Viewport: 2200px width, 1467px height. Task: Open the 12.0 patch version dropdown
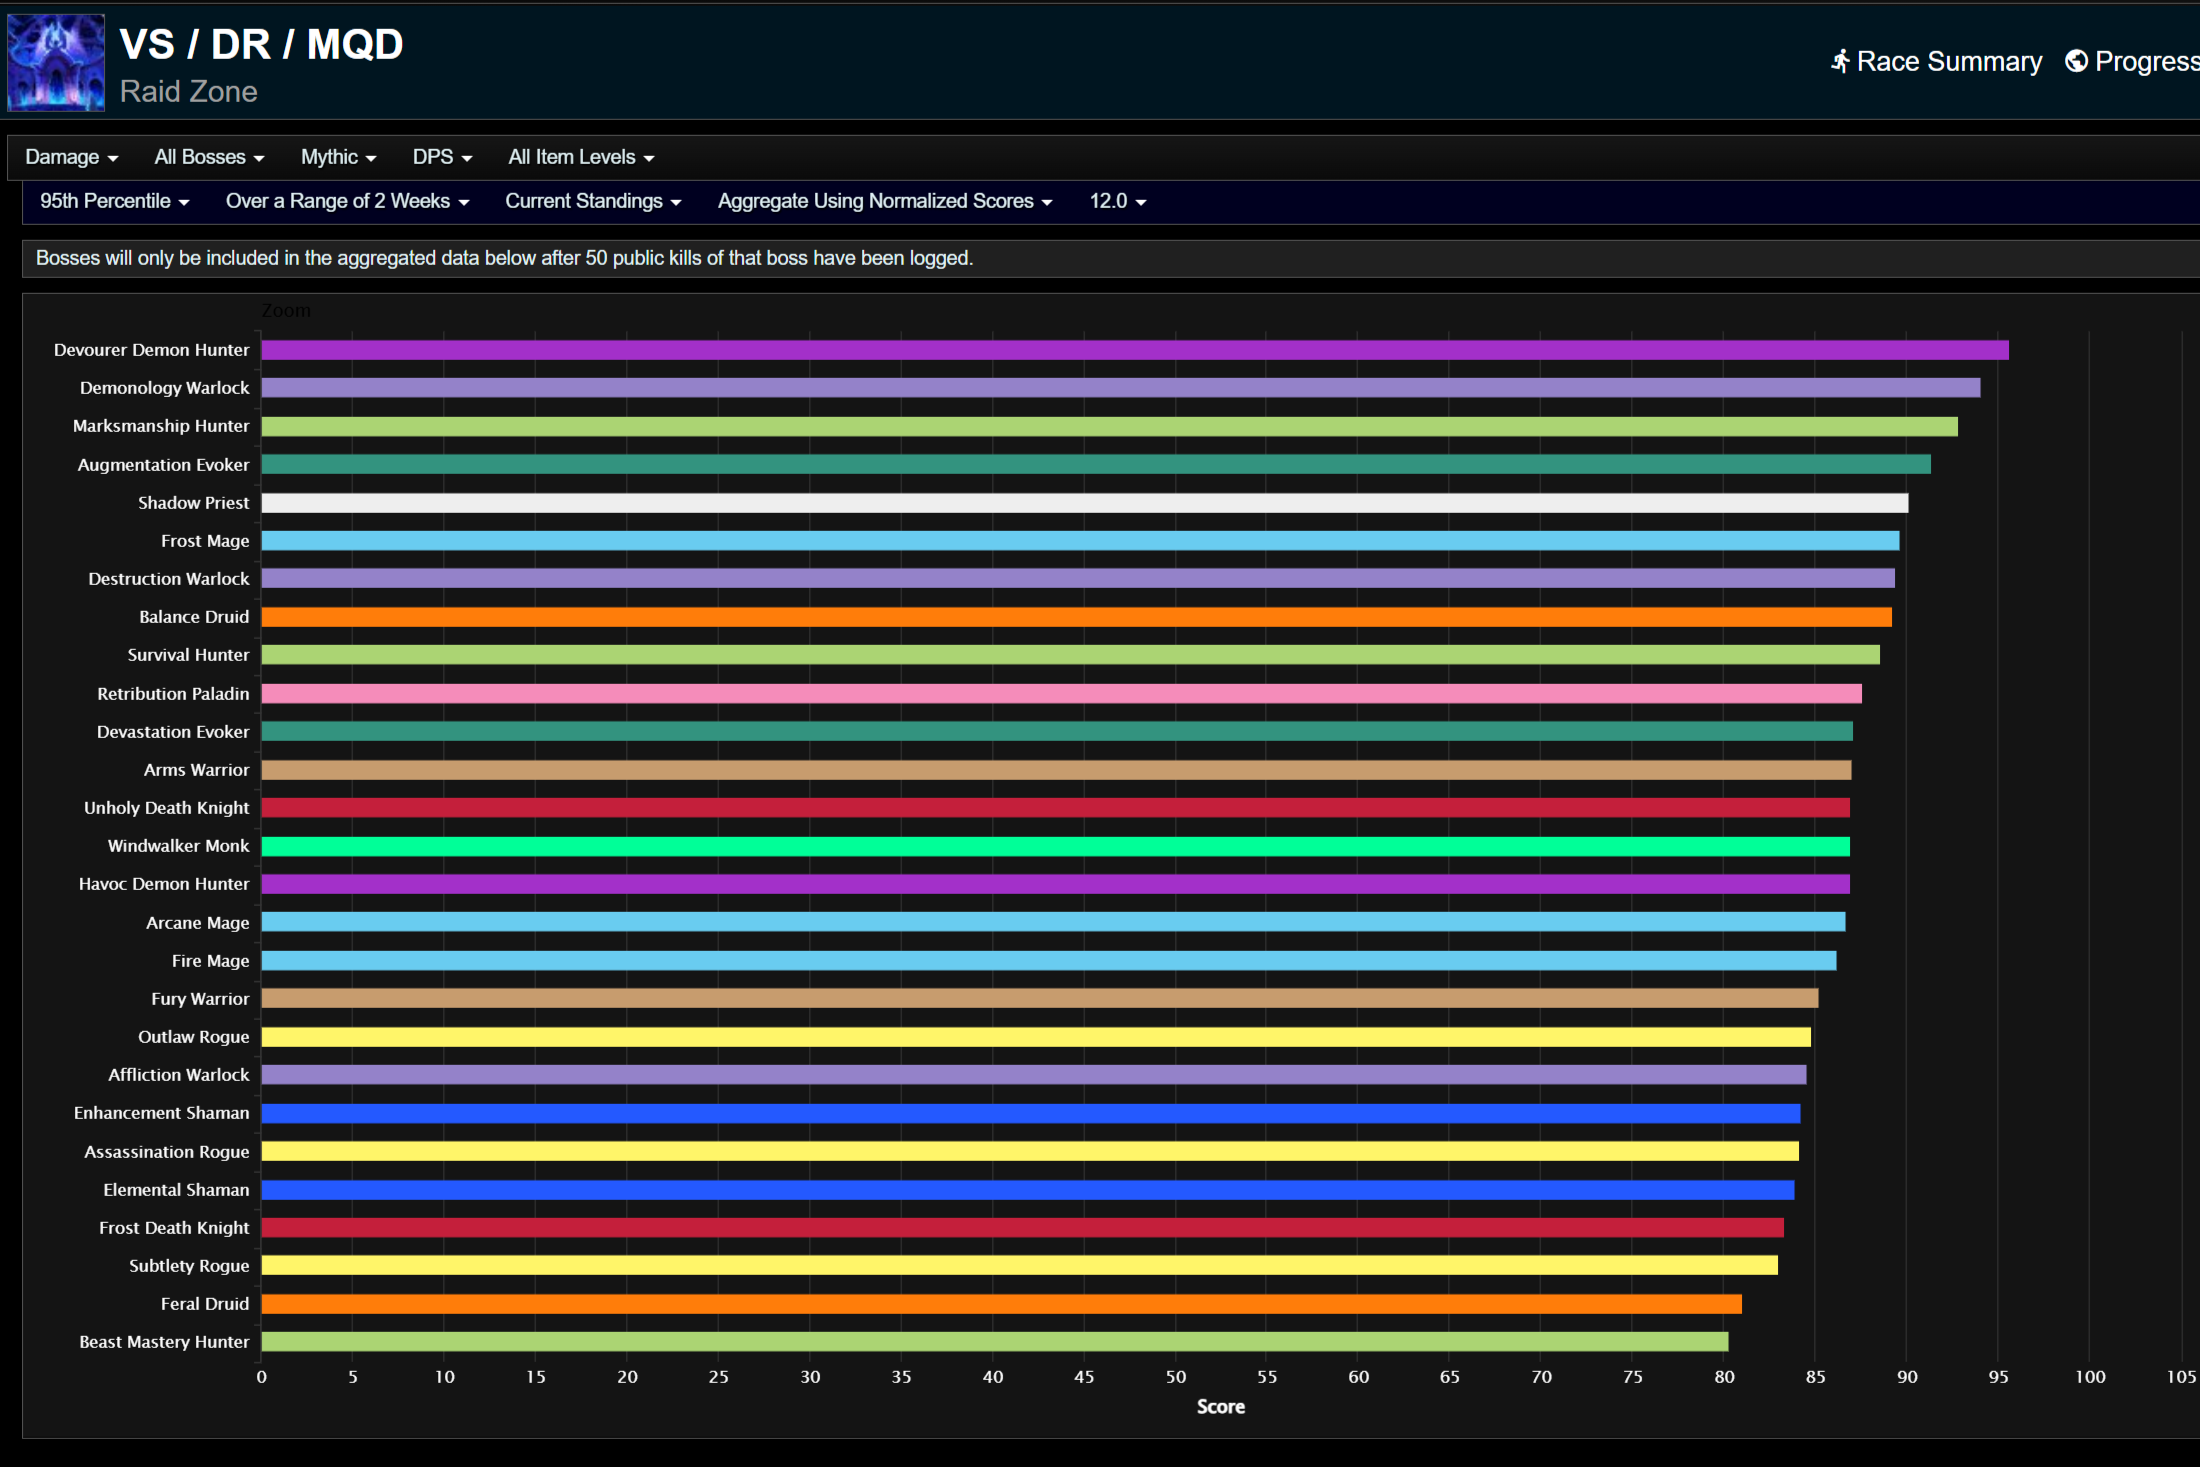[1117, 201]
